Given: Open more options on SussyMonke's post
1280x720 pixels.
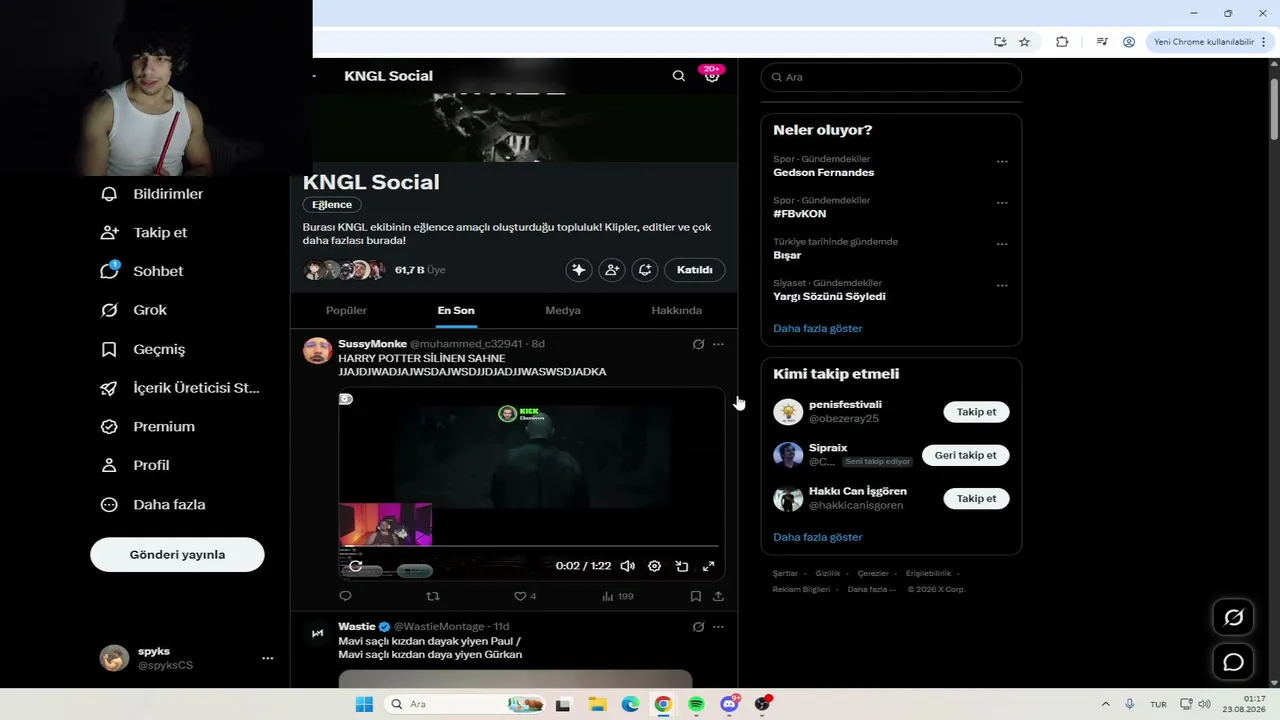Looking at the screenshot, I should click(x=718, y=344).
